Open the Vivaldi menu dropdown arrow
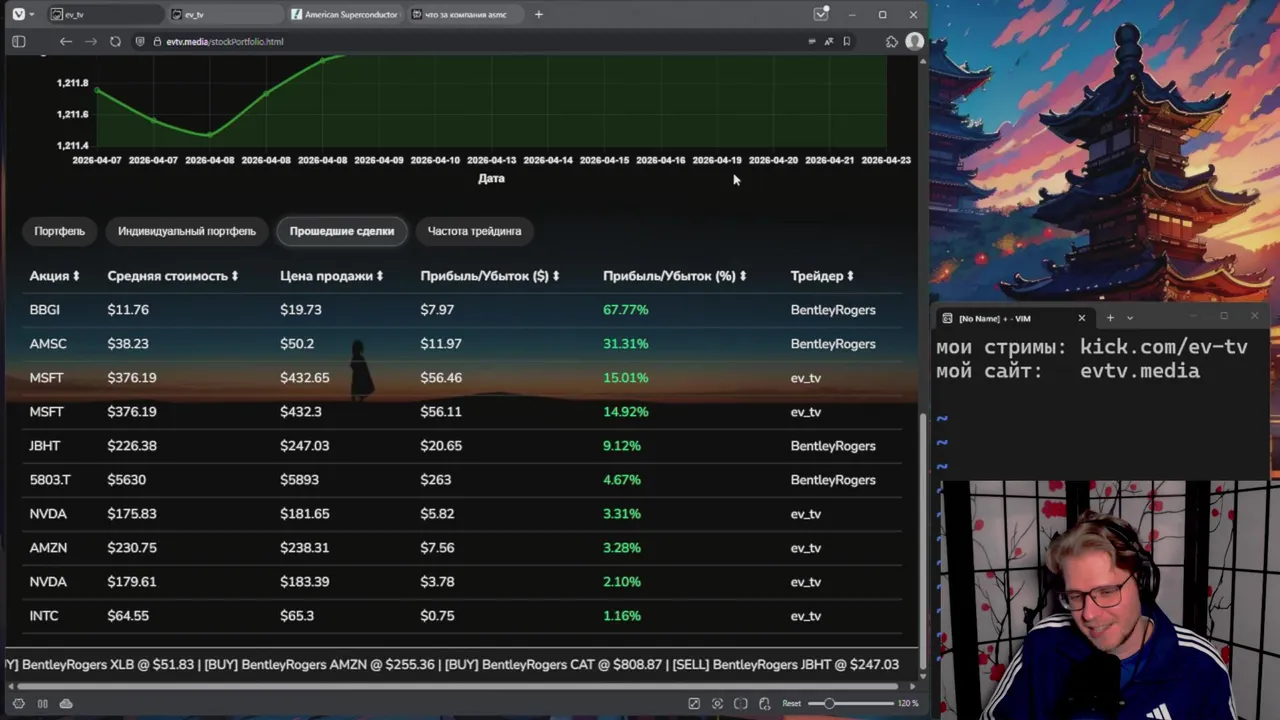1280x720 pixels. tap(32, 14)
